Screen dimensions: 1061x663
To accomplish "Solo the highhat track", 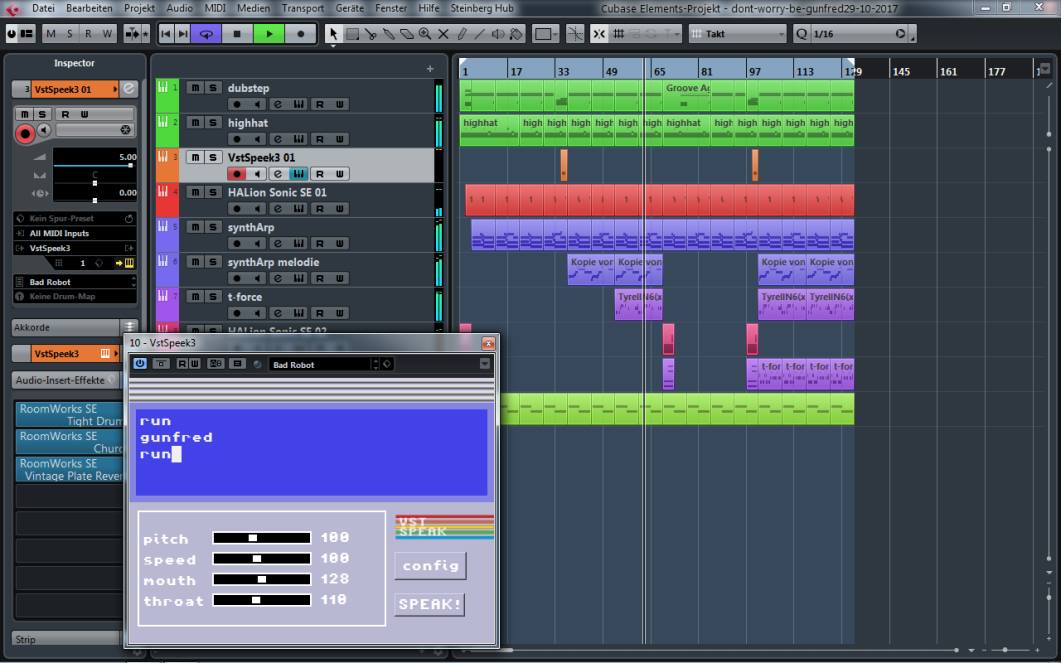I will click(x=212, y=122).
